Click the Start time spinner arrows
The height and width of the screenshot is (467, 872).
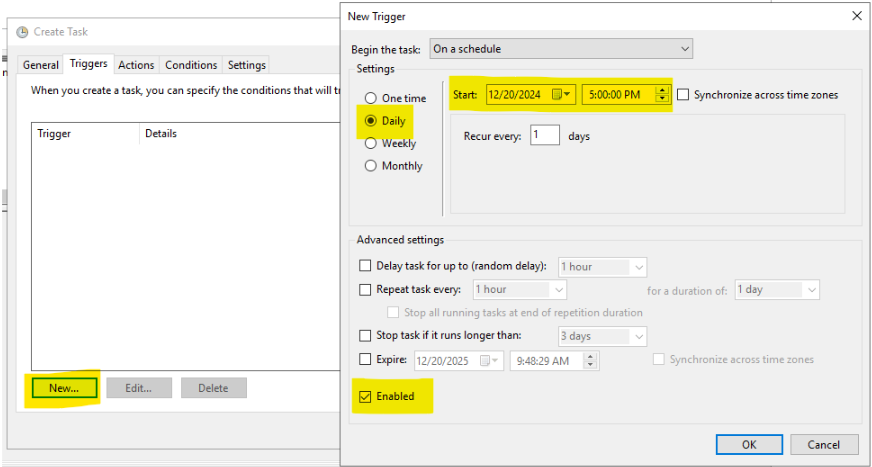click(x=662, y=95)
